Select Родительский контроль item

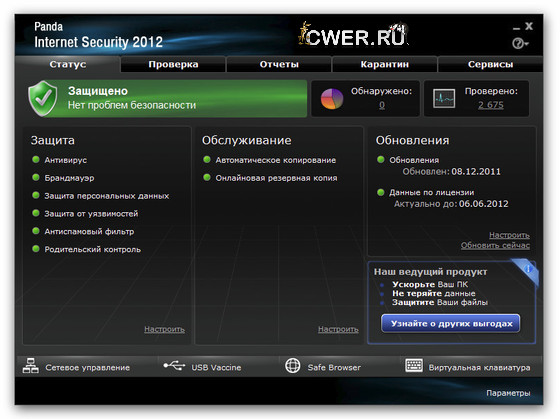[x=92, y=249]
